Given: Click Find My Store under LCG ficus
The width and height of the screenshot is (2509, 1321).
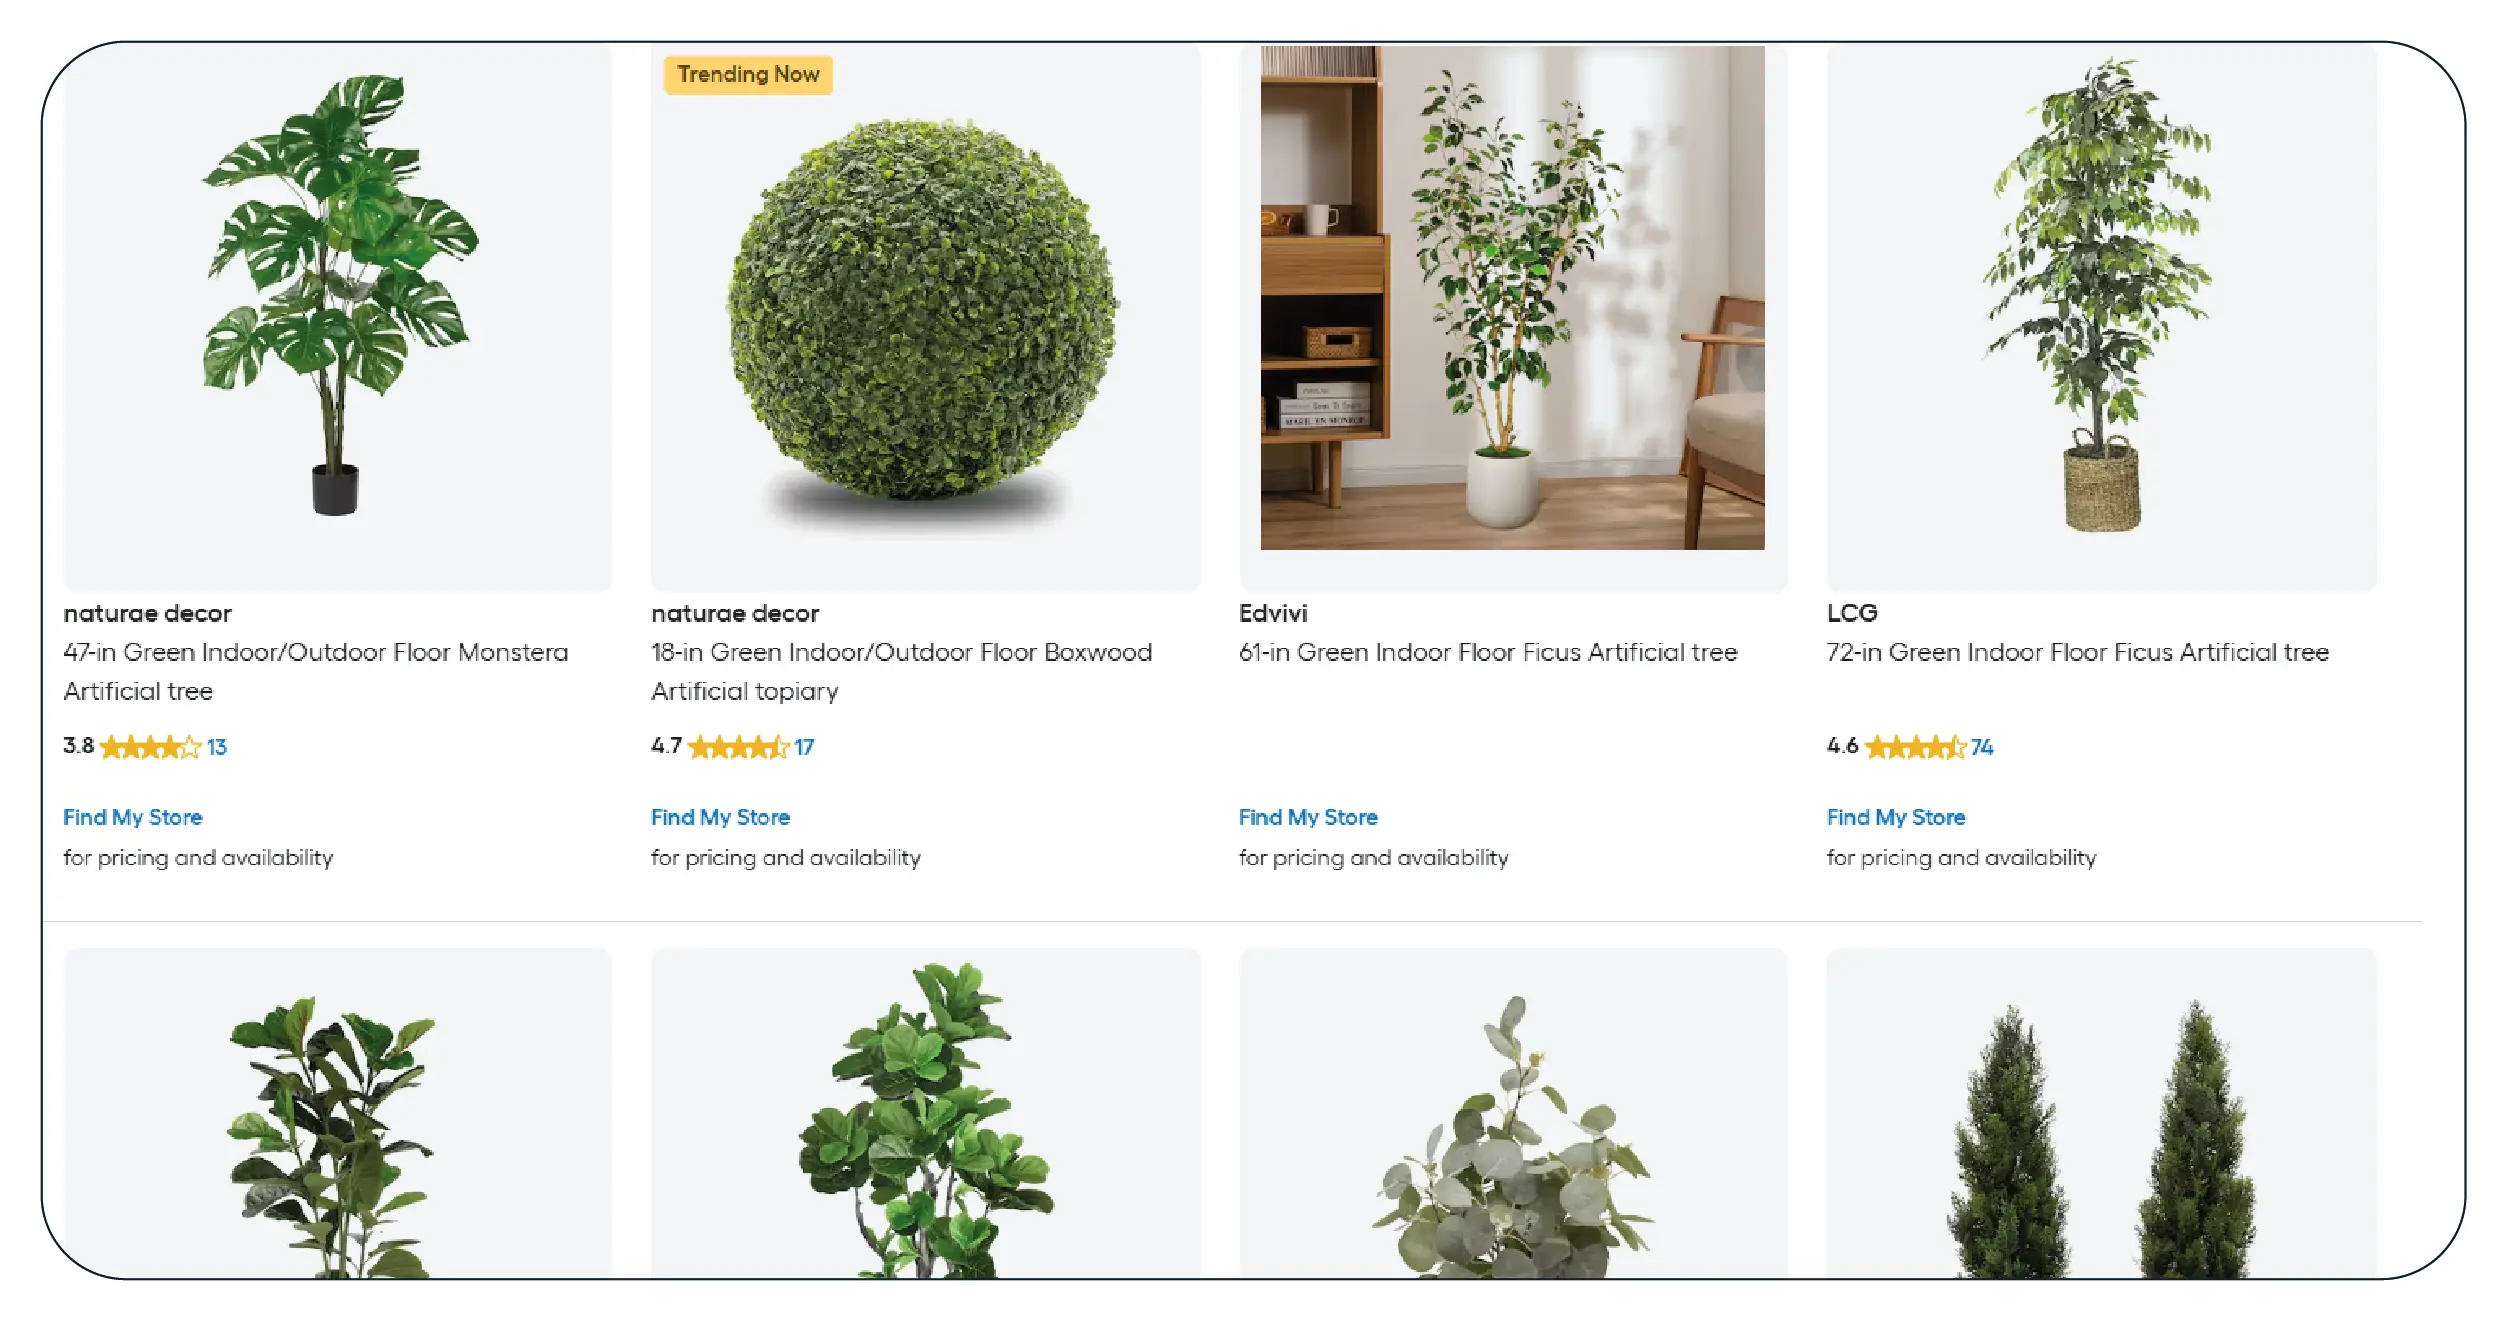Looking at the screenshot, I should point(1896,817).
